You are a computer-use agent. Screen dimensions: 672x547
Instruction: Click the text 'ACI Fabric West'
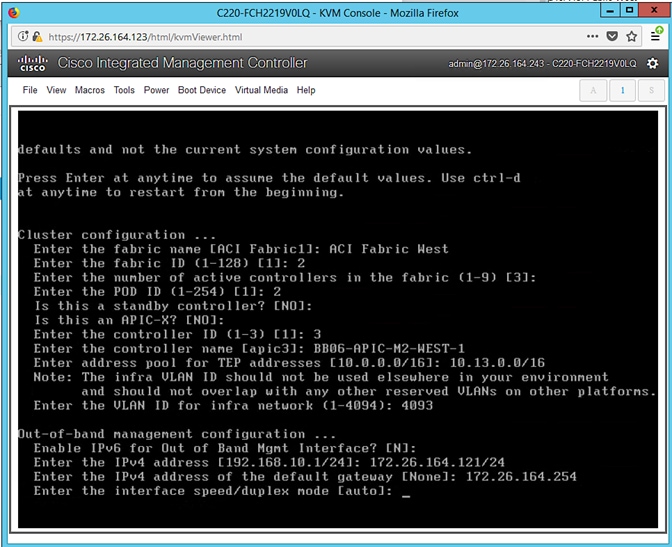point(389,249)
